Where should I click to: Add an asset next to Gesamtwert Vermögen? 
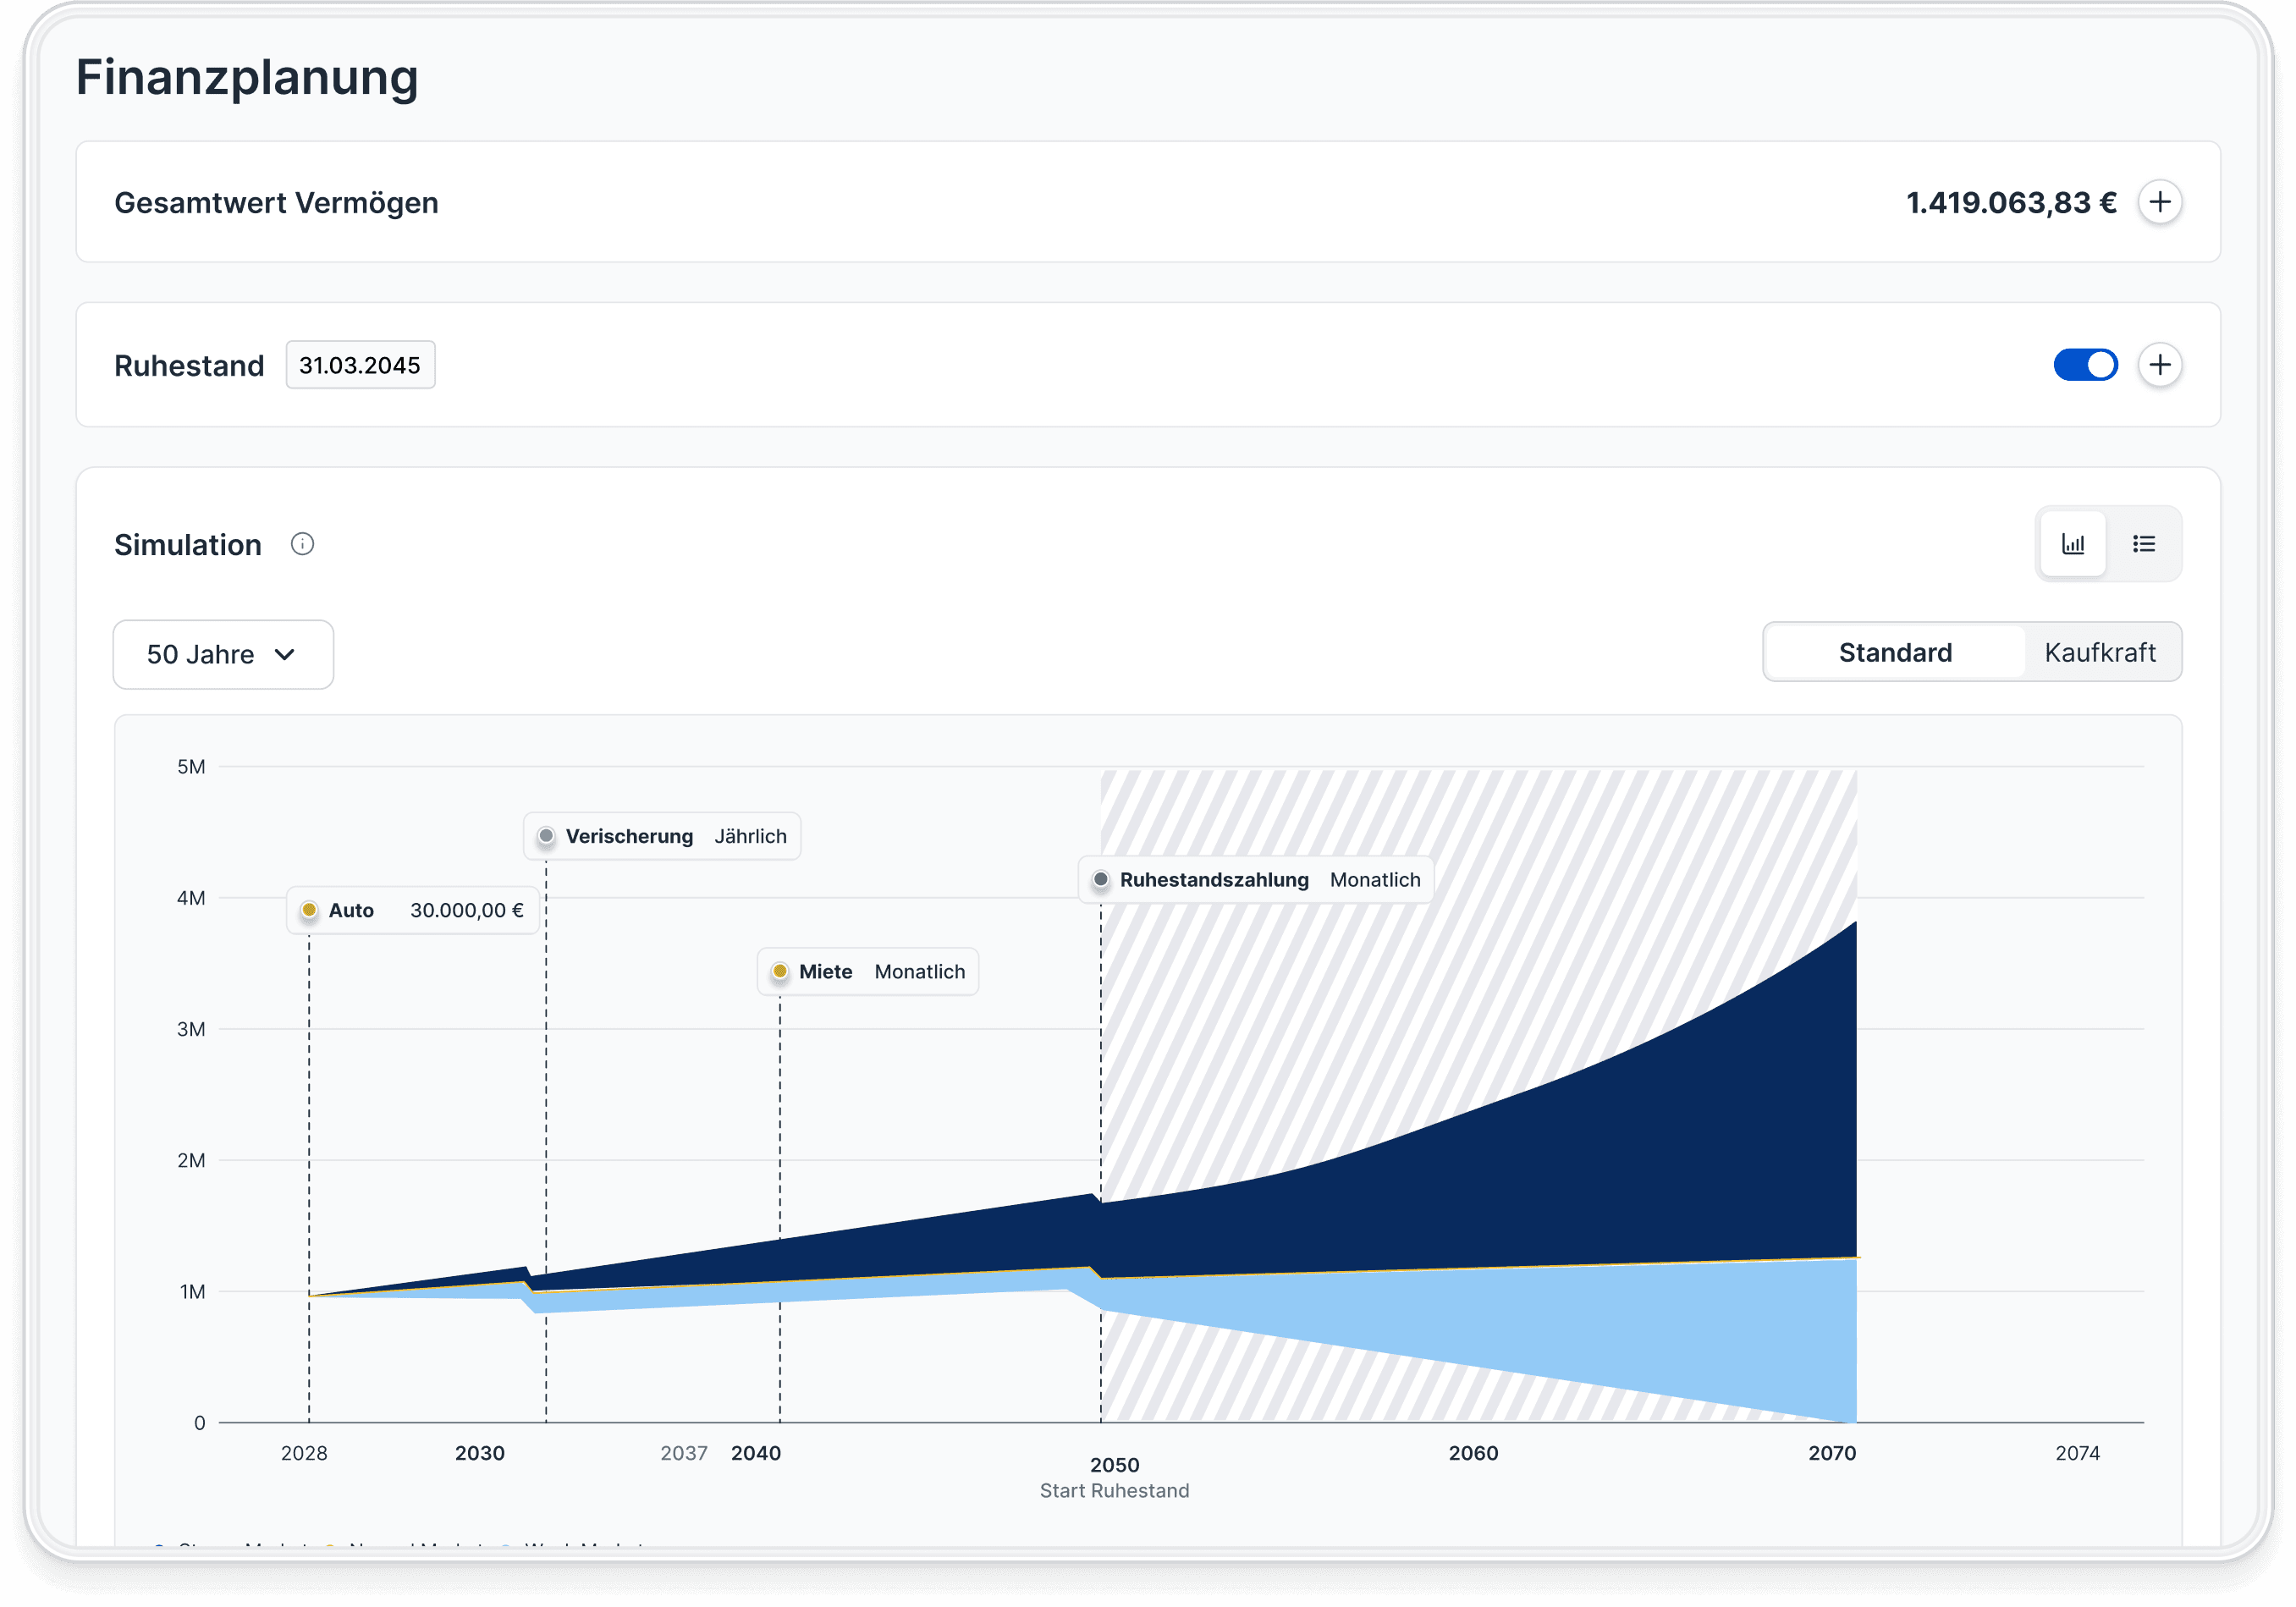(x=2160, y=203)
